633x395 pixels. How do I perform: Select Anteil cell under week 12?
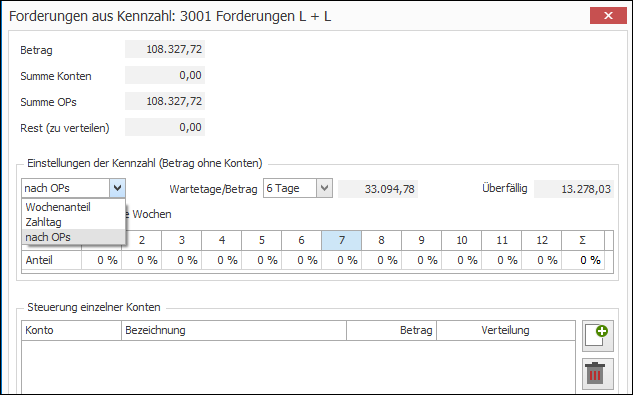coord(541,260)
